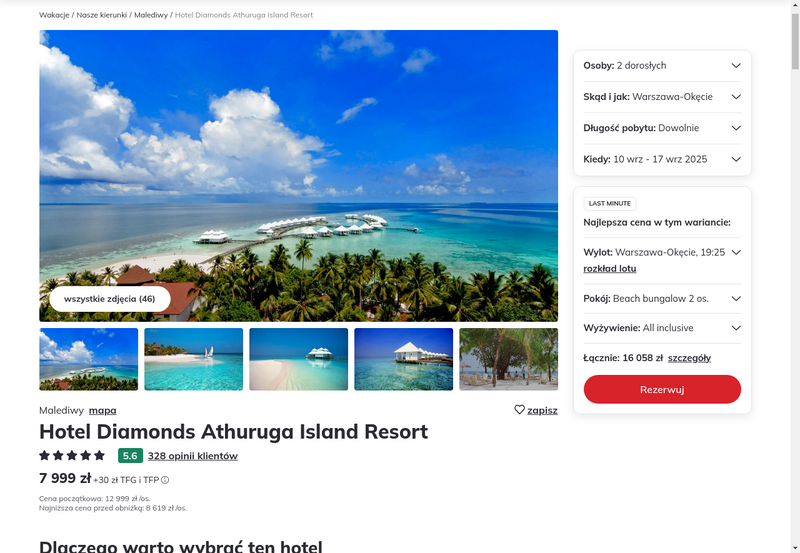Open the 328 opinii klientów link
The height and width of the screenshot is (553, 800).
[193, 456]
